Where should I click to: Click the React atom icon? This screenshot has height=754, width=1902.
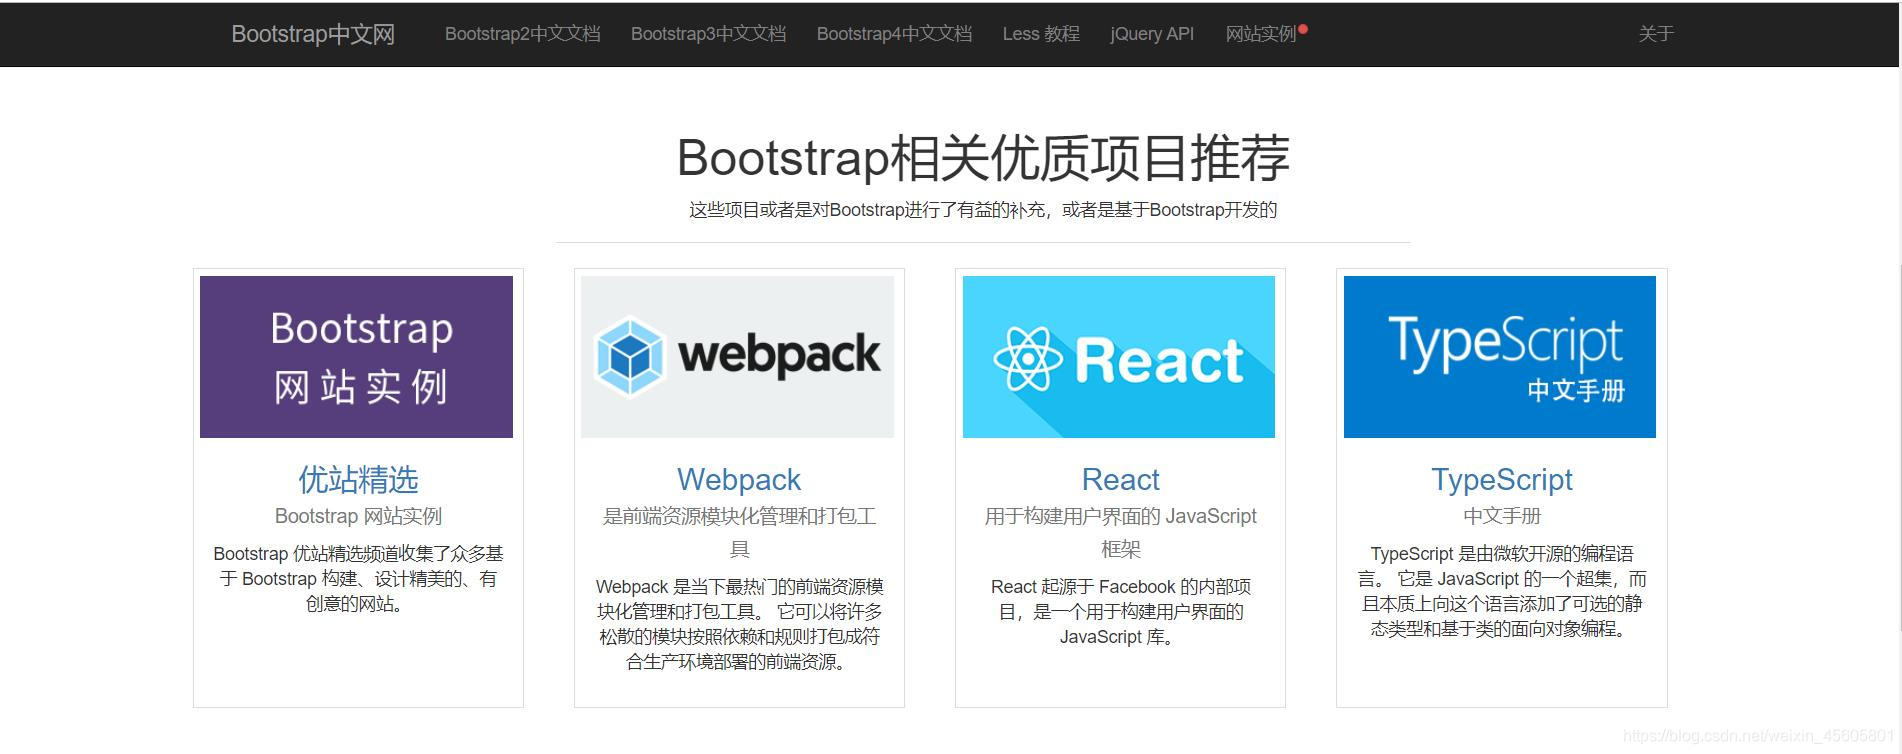(1028, 358)
